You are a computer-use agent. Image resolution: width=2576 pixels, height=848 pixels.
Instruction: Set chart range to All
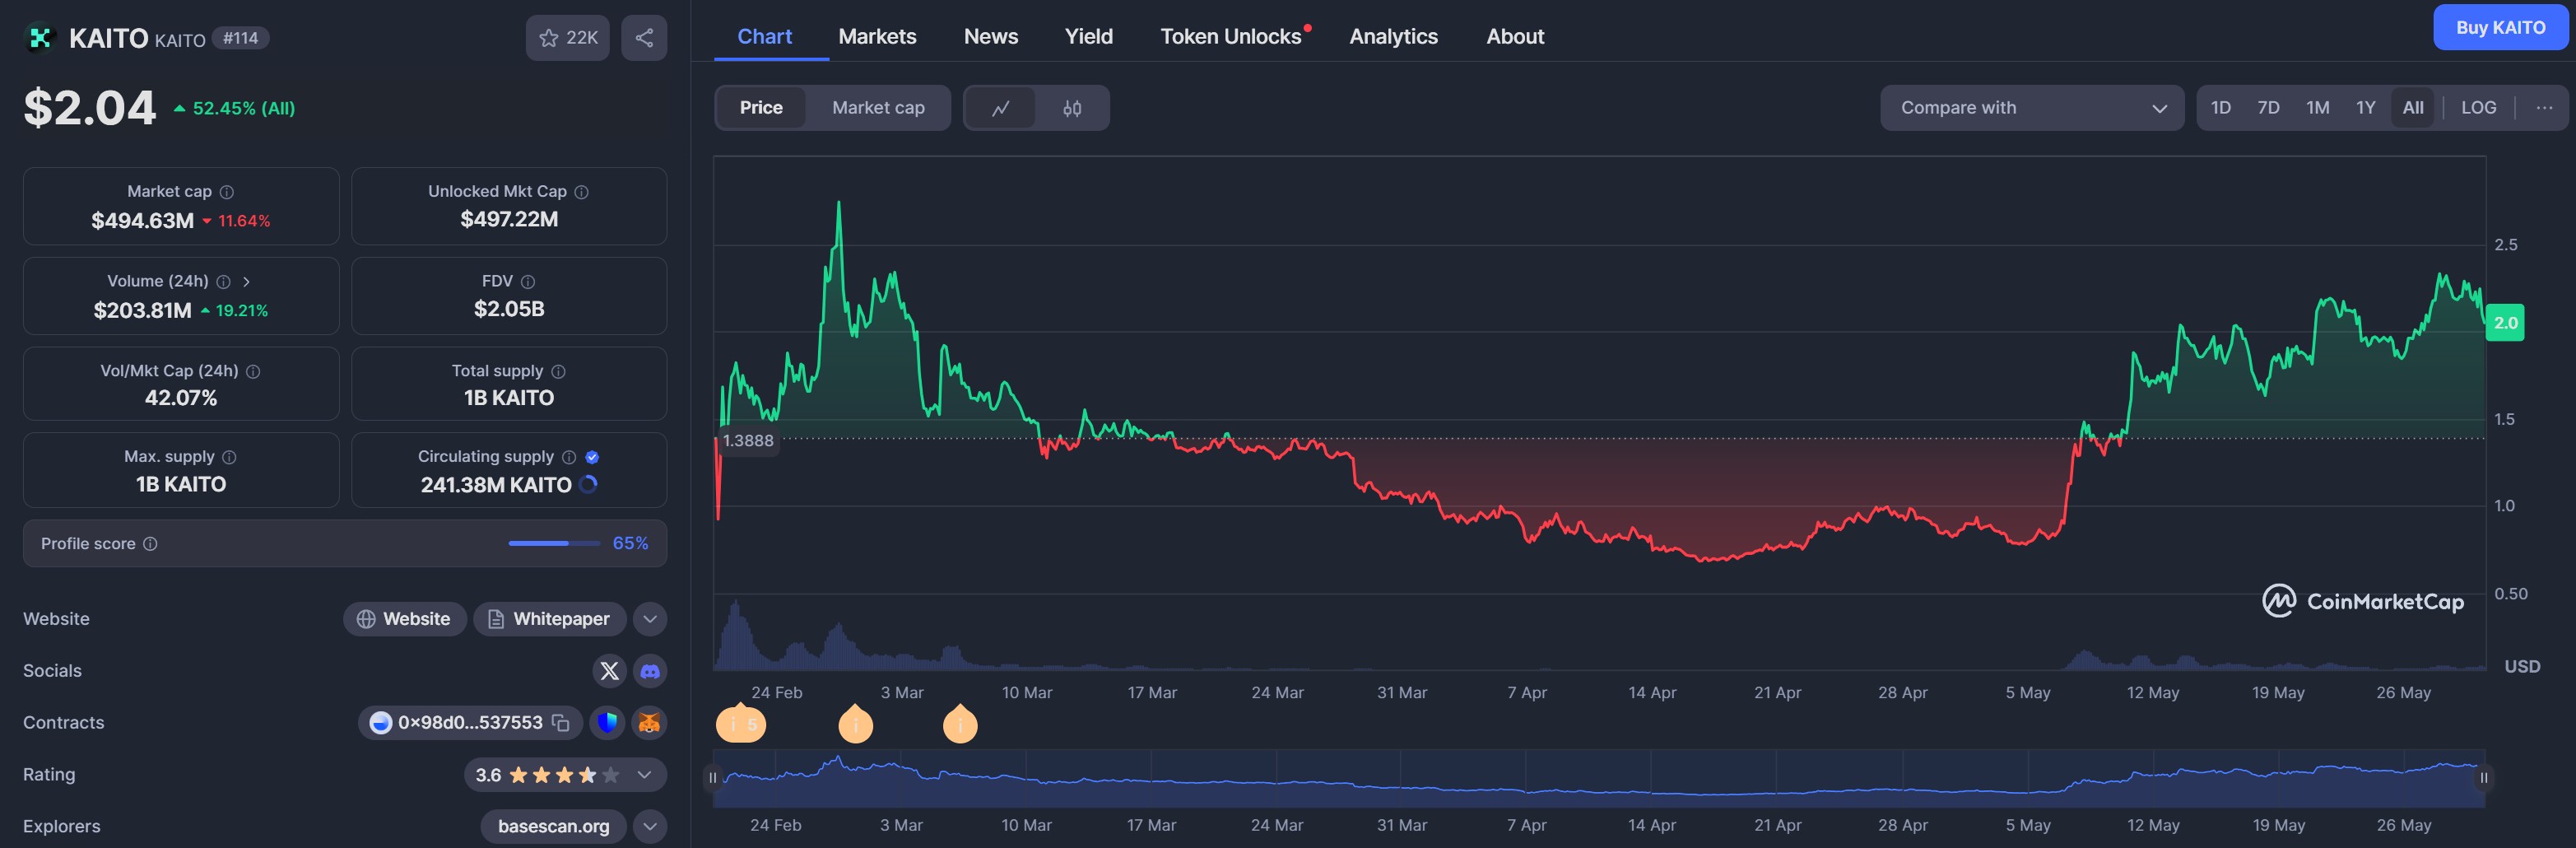click(x=2412, y=108)
